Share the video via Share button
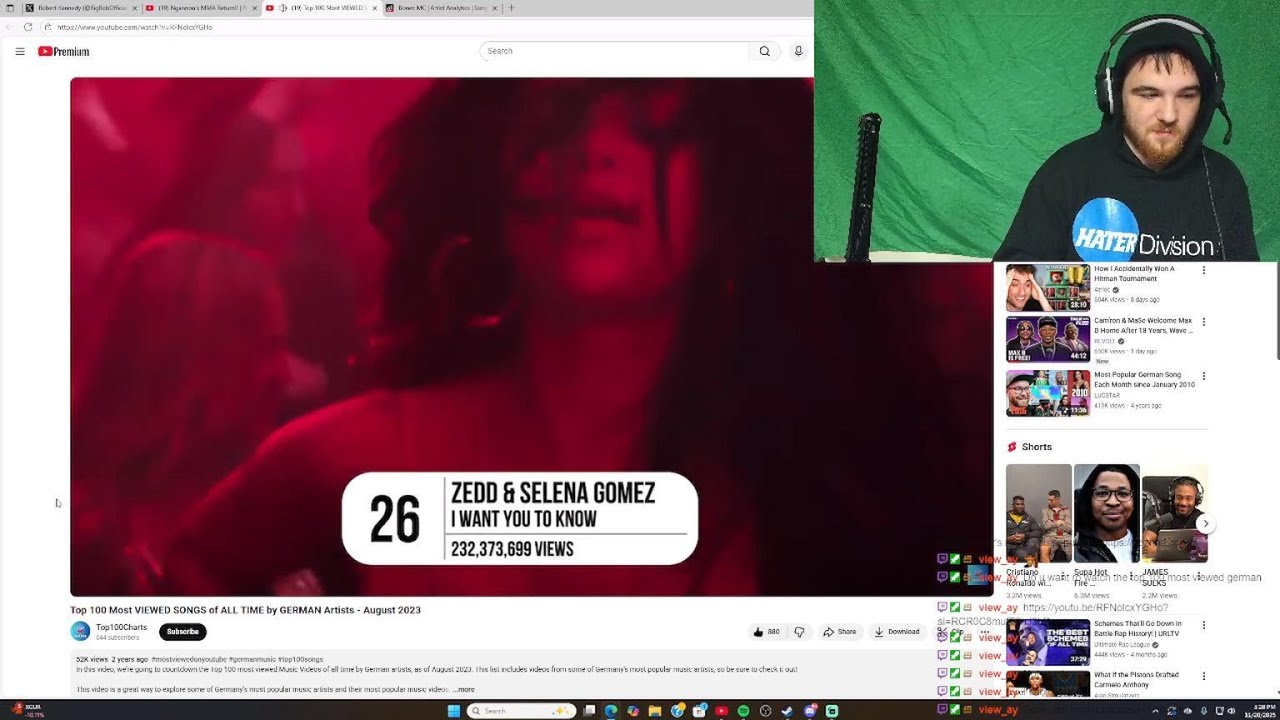Viewport: 1280px width, 720px height. [x=840, y=632]
